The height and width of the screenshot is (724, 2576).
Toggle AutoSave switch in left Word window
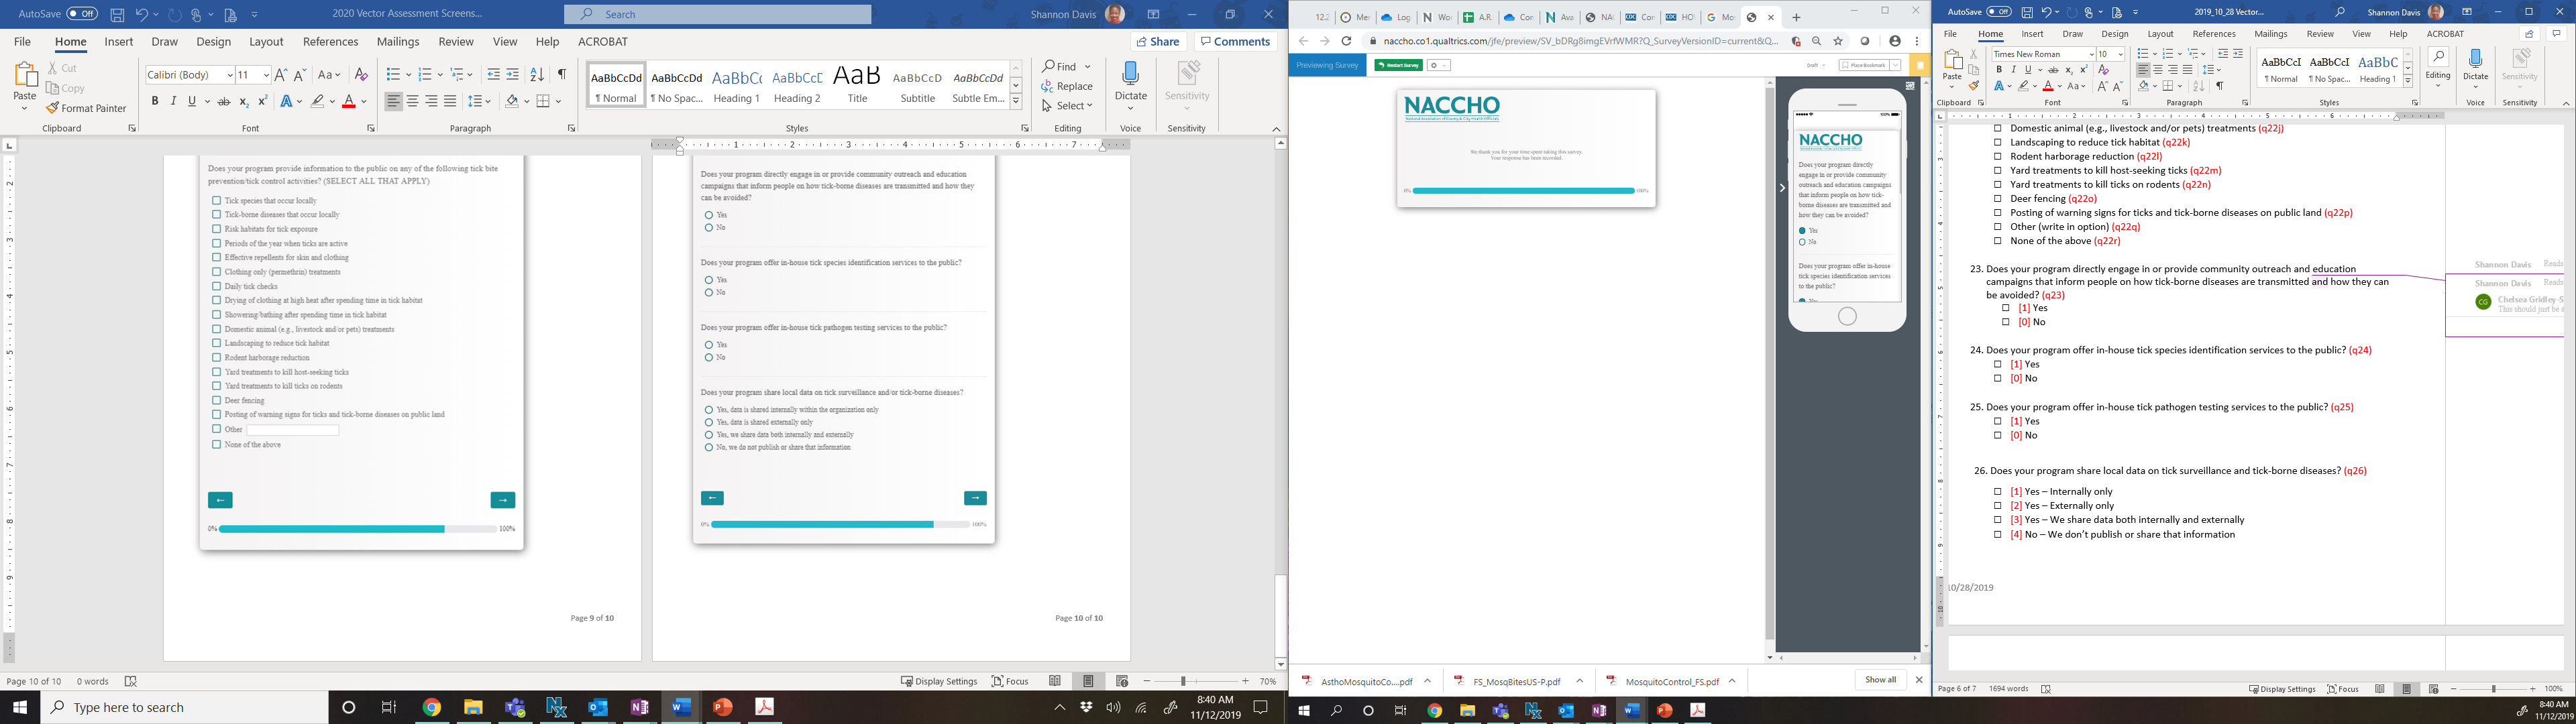point(82,14)
